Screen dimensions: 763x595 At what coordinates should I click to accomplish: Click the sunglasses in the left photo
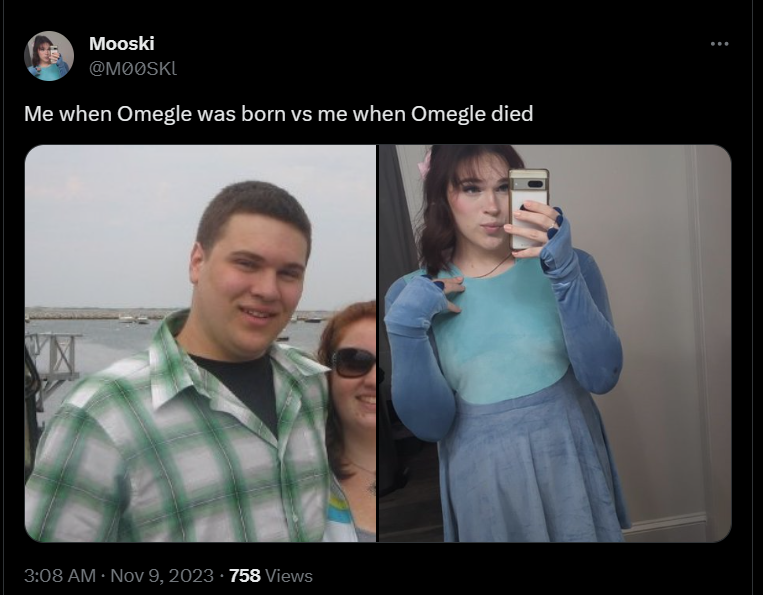coord(352,362)
